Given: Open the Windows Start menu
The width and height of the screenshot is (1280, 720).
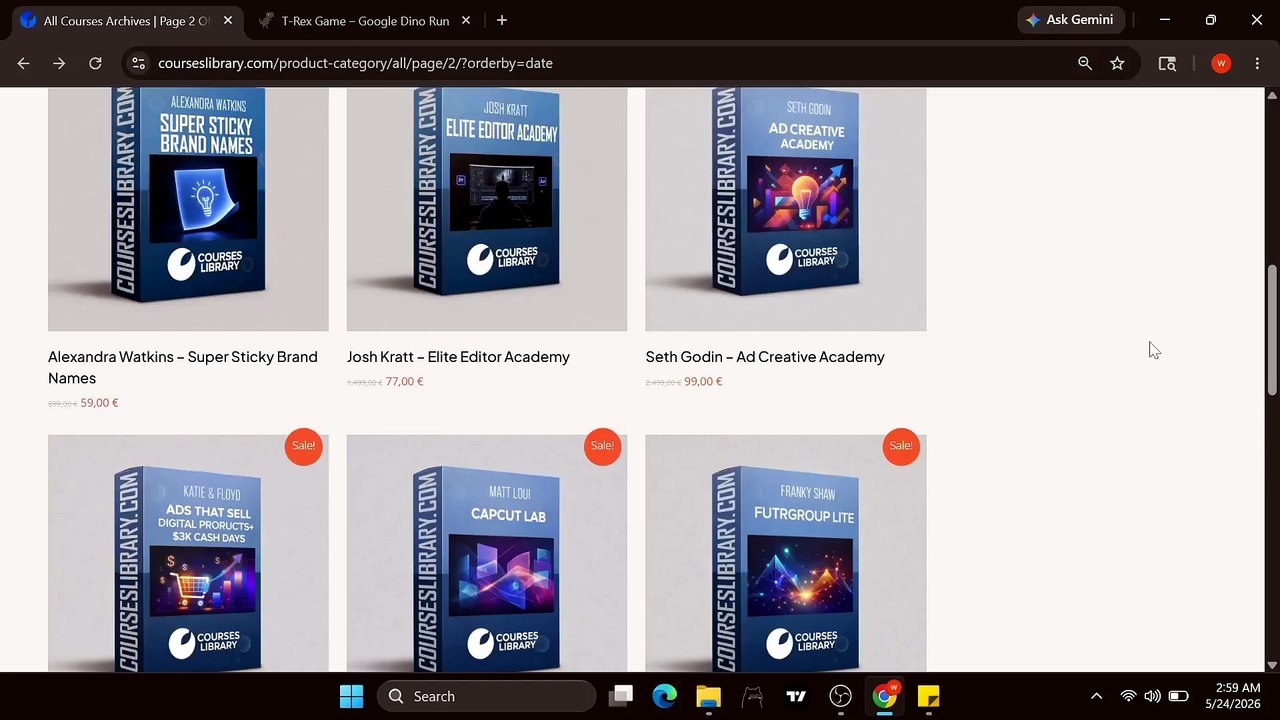Looking at the screenshot, I should click(x=351, y=696).
